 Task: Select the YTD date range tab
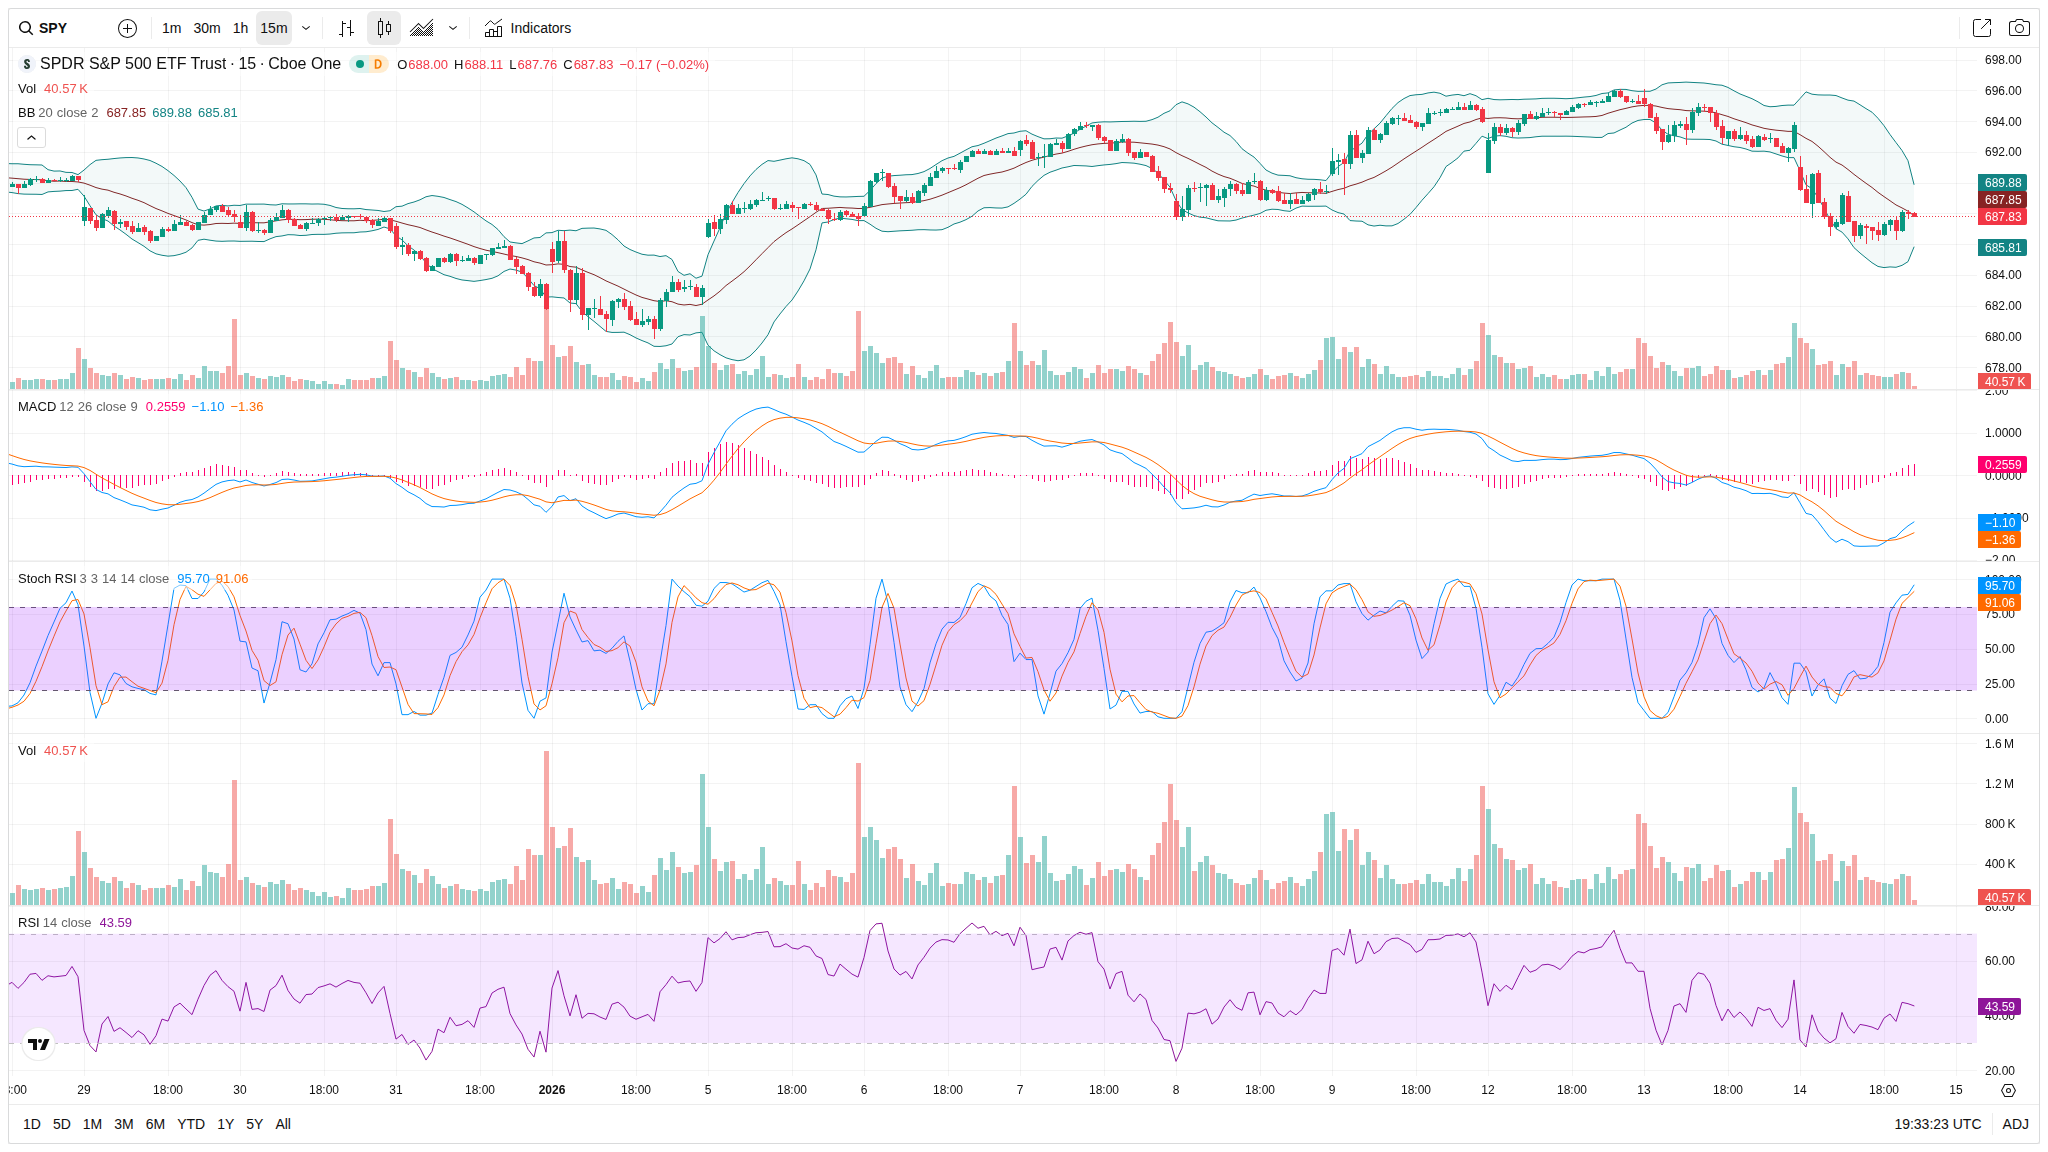tap(190, 1124)
